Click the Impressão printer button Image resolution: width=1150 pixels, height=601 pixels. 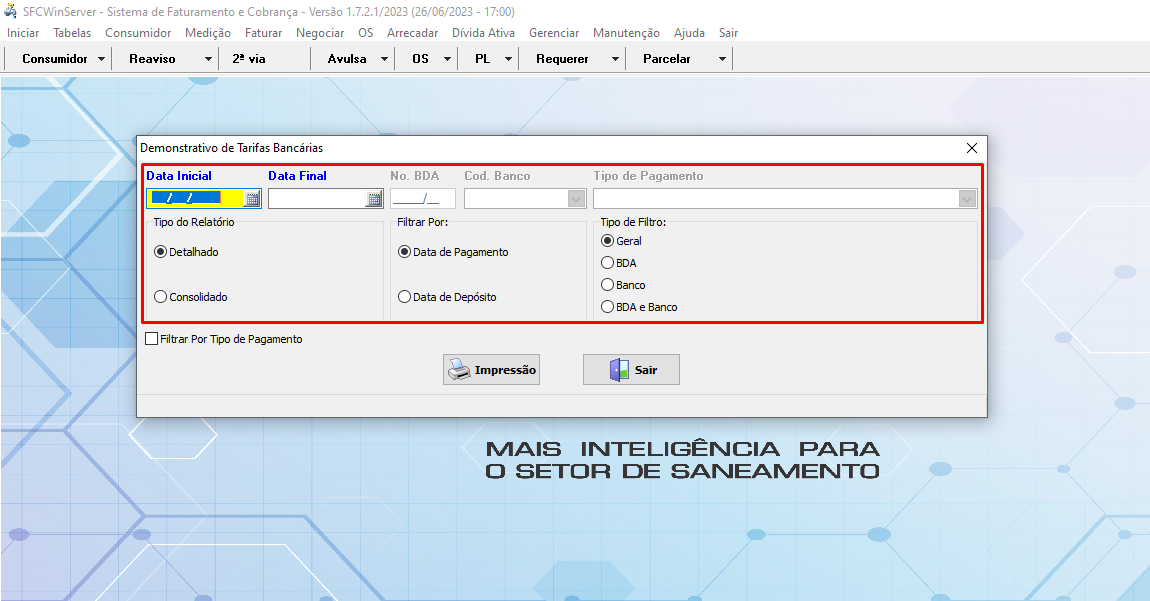pyautogui.click(x=491, y=370)
